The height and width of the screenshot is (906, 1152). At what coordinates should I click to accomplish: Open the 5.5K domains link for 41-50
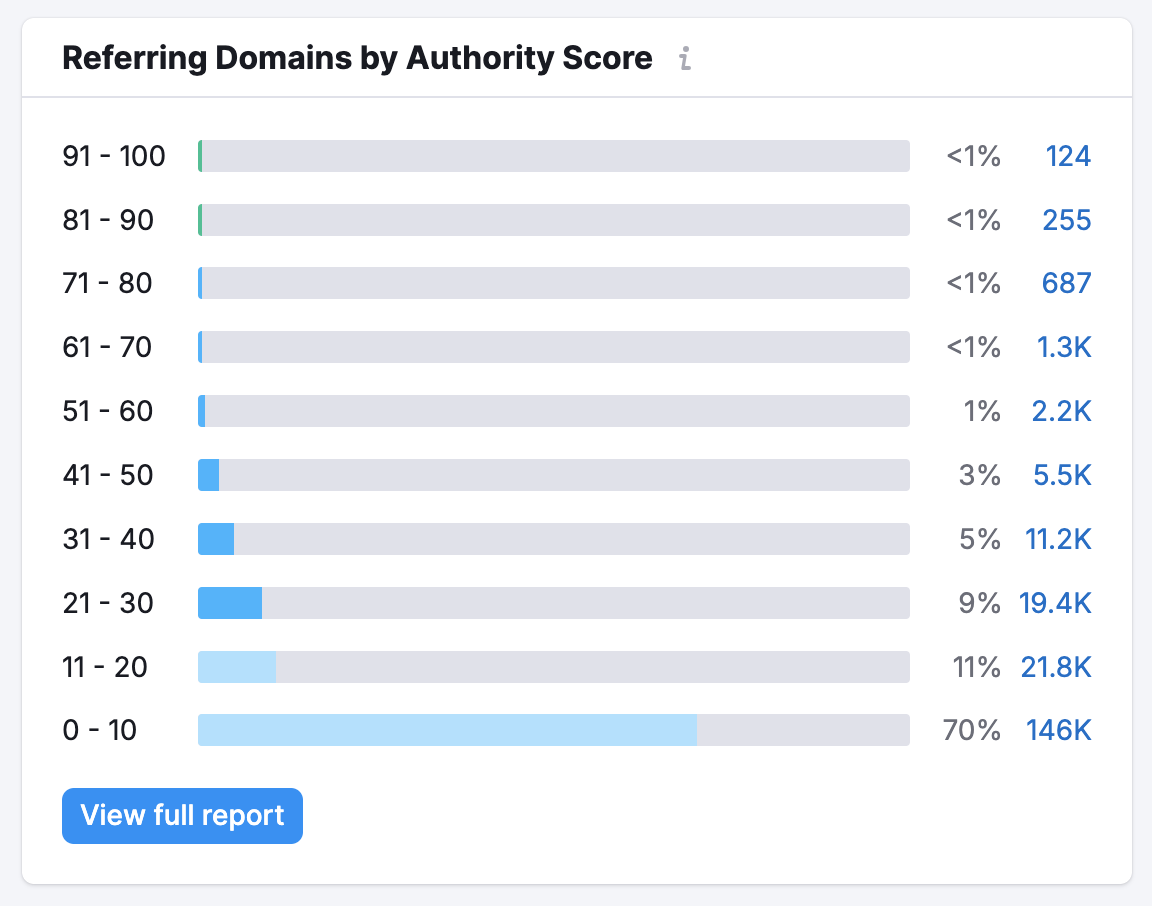[x=1061, y=475]
